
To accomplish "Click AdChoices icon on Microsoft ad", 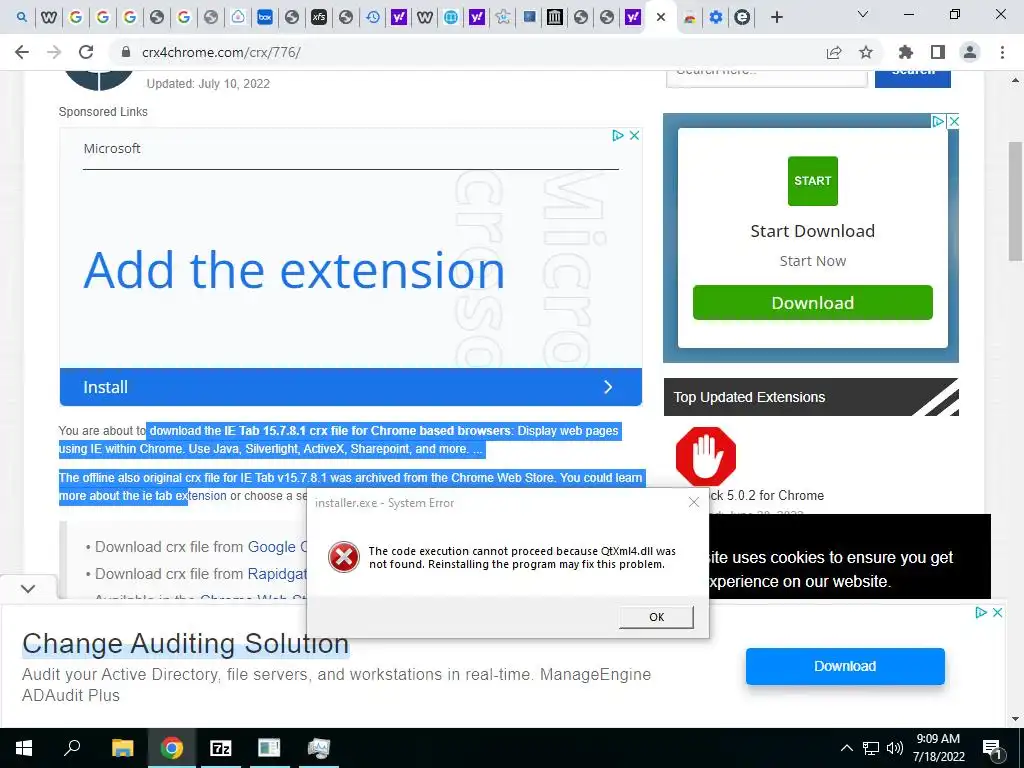I will [617, 135].
